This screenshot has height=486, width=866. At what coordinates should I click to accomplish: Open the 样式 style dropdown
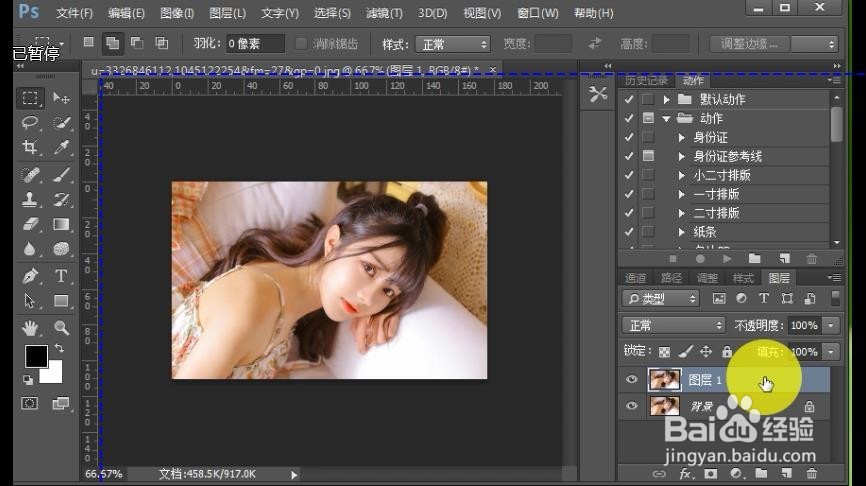[453, 44]
